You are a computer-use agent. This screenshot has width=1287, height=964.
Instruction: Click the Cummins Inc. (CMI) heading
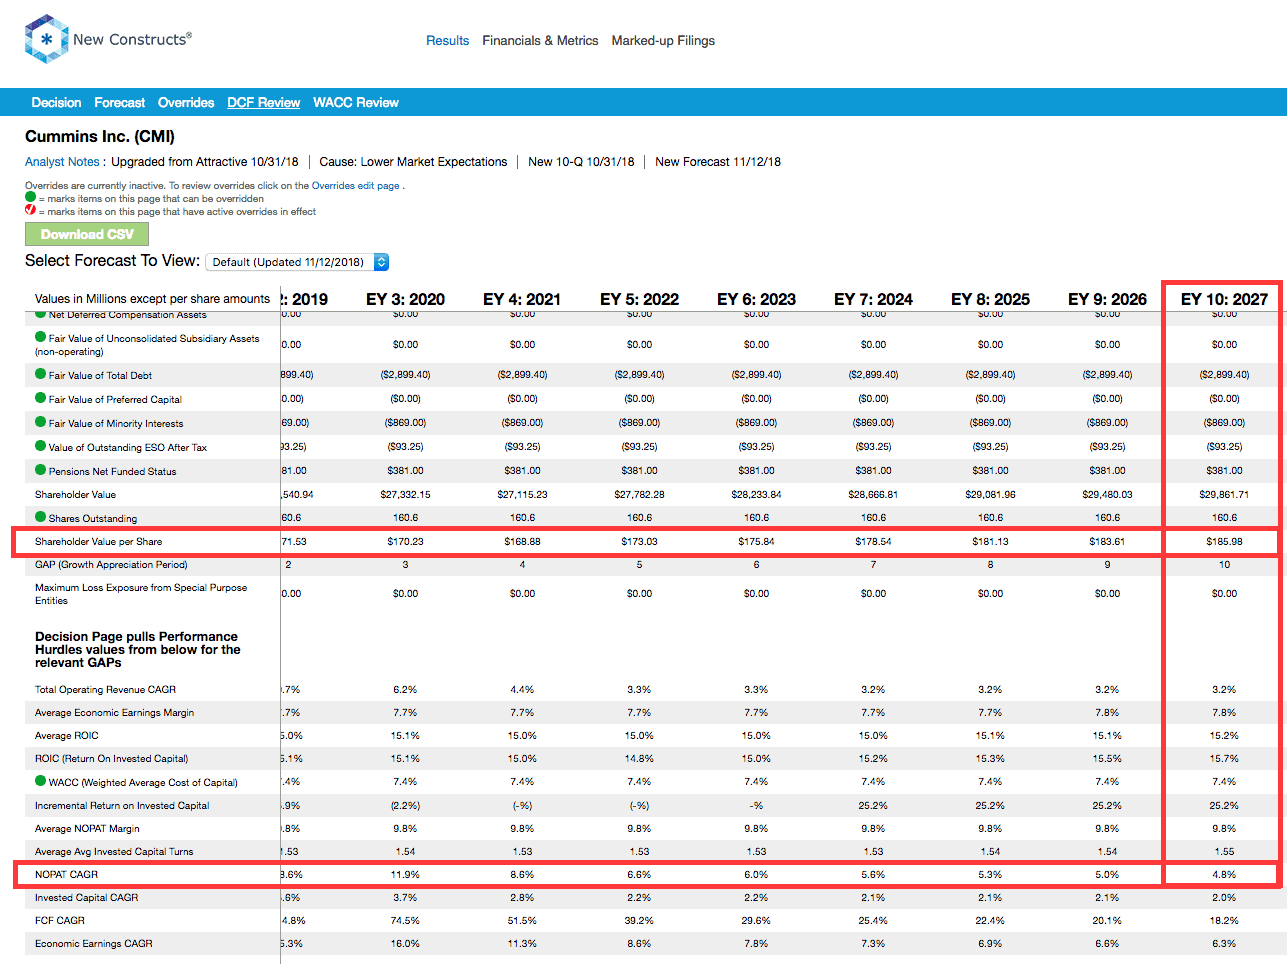(x=100, y=136)
